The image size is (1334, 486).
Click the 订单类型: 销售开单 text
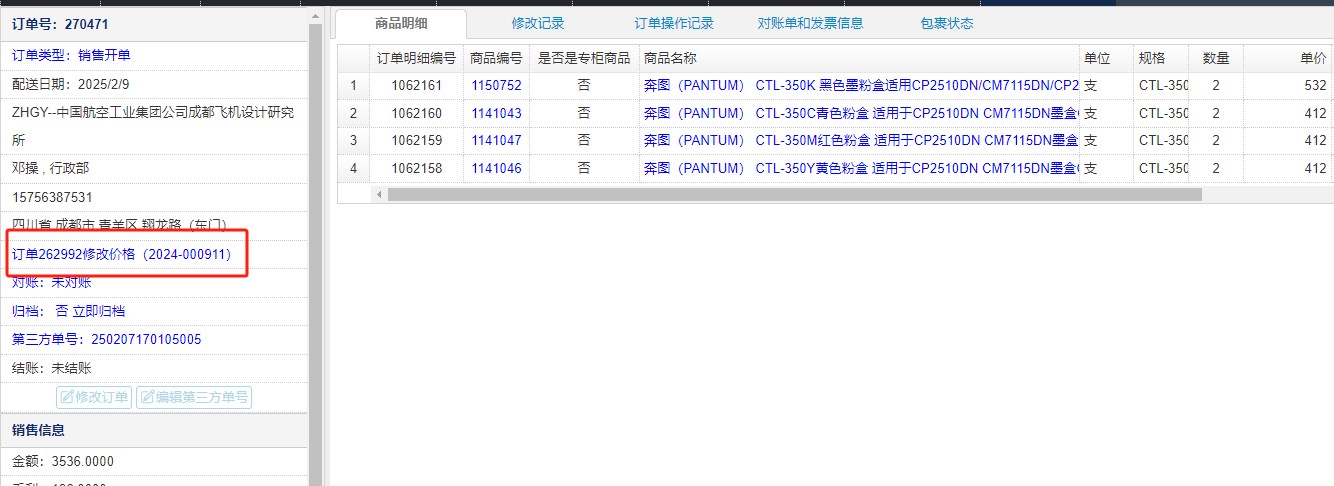(71, 56)
